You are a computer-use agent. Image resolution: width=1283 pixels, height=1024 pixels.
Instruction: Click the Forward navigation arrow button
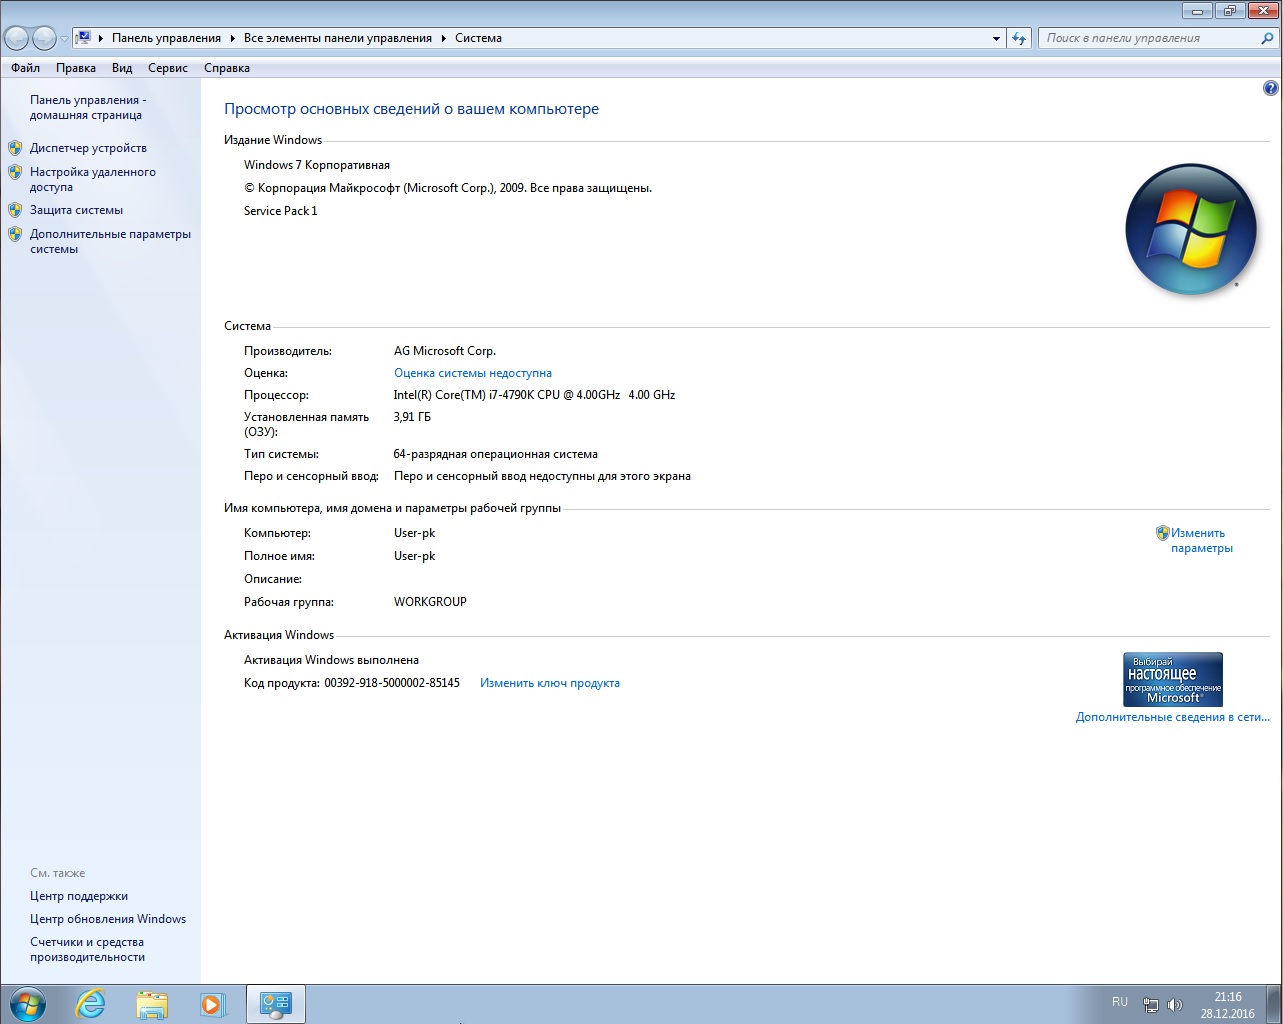(x=44, y=38)
